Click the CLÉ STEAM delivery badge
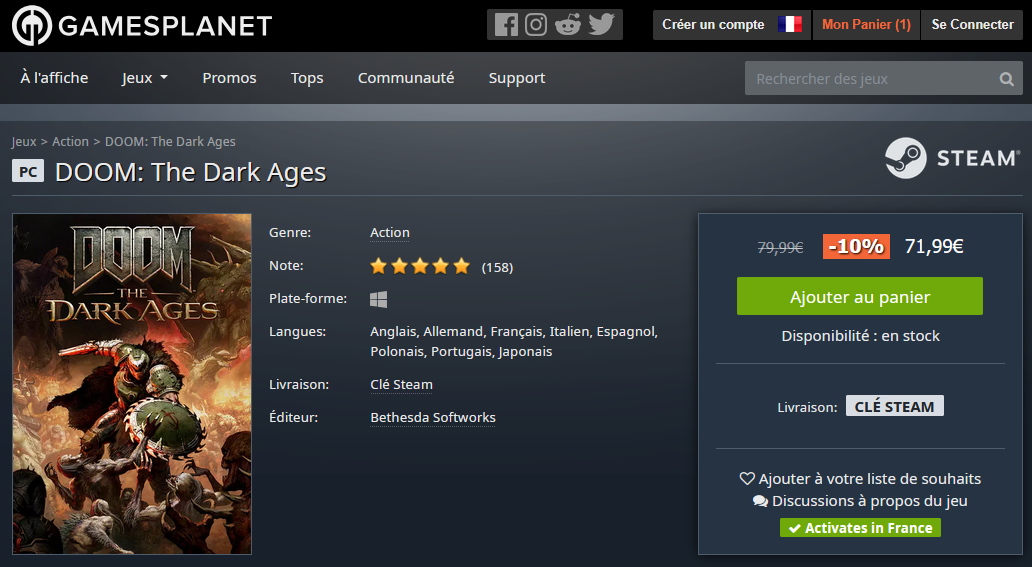The image size is (1032, 567). click(894, 406)
